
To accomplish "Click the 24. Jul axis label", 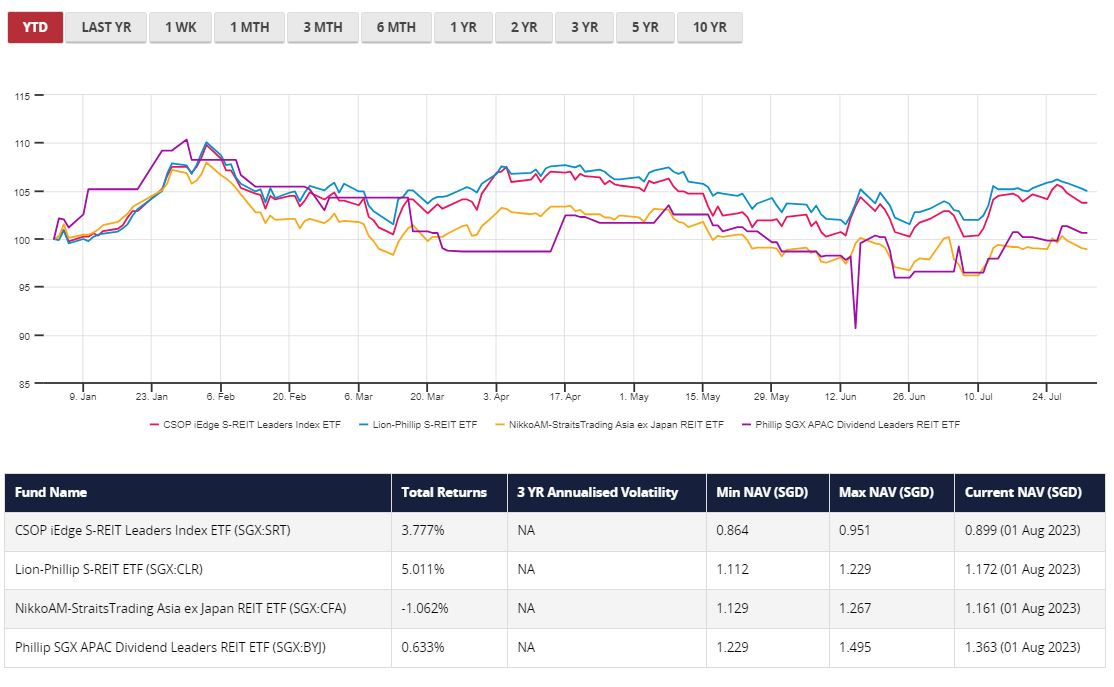I will 1047,397.
